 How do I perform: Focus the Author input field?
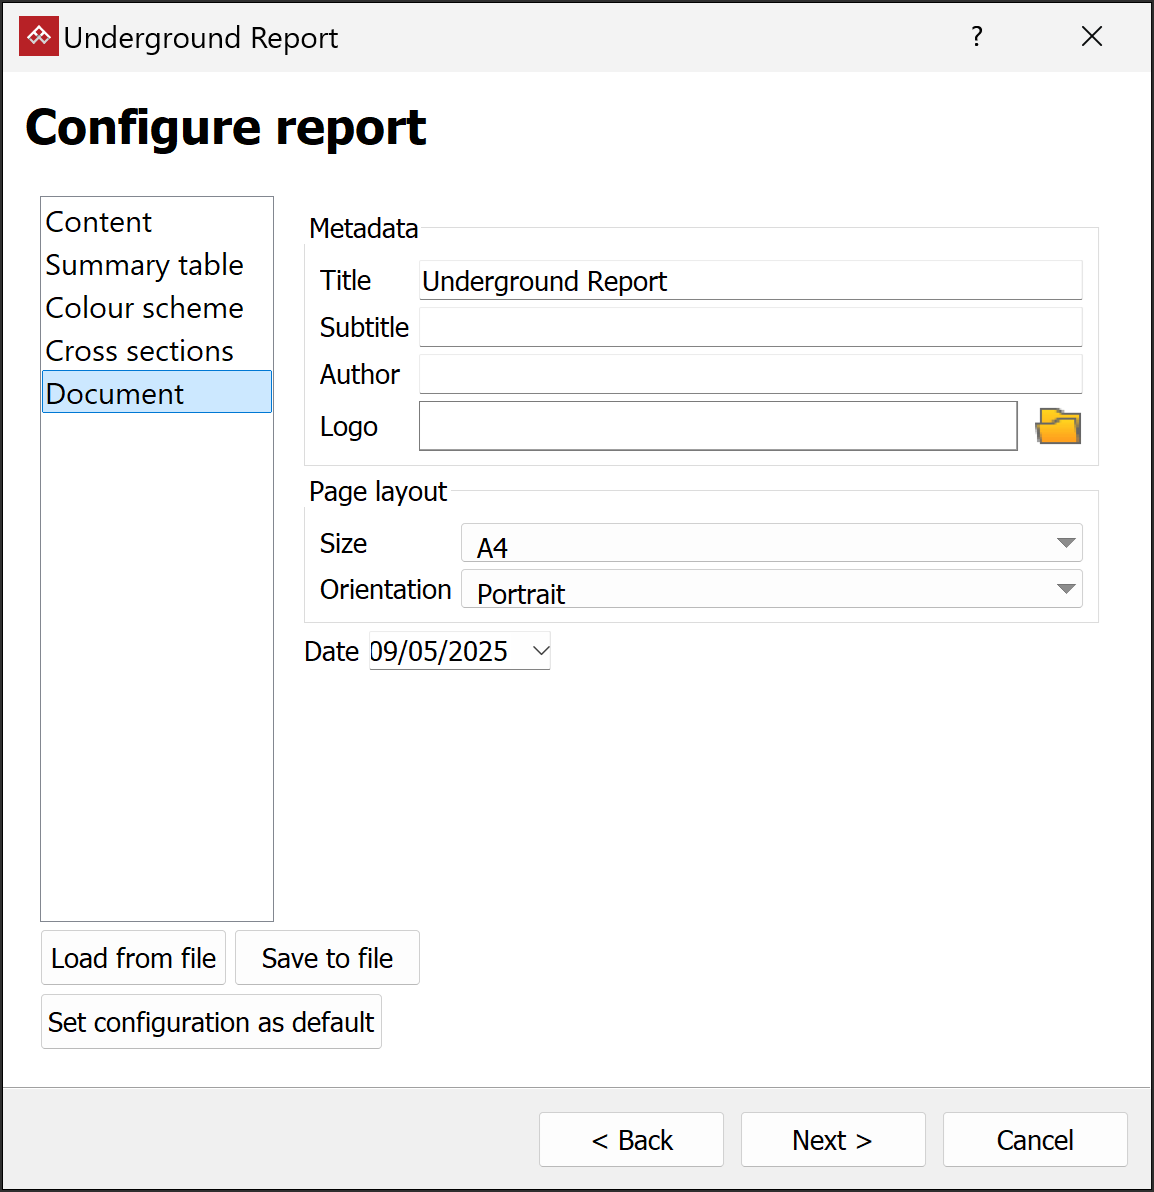coord(750,374)
